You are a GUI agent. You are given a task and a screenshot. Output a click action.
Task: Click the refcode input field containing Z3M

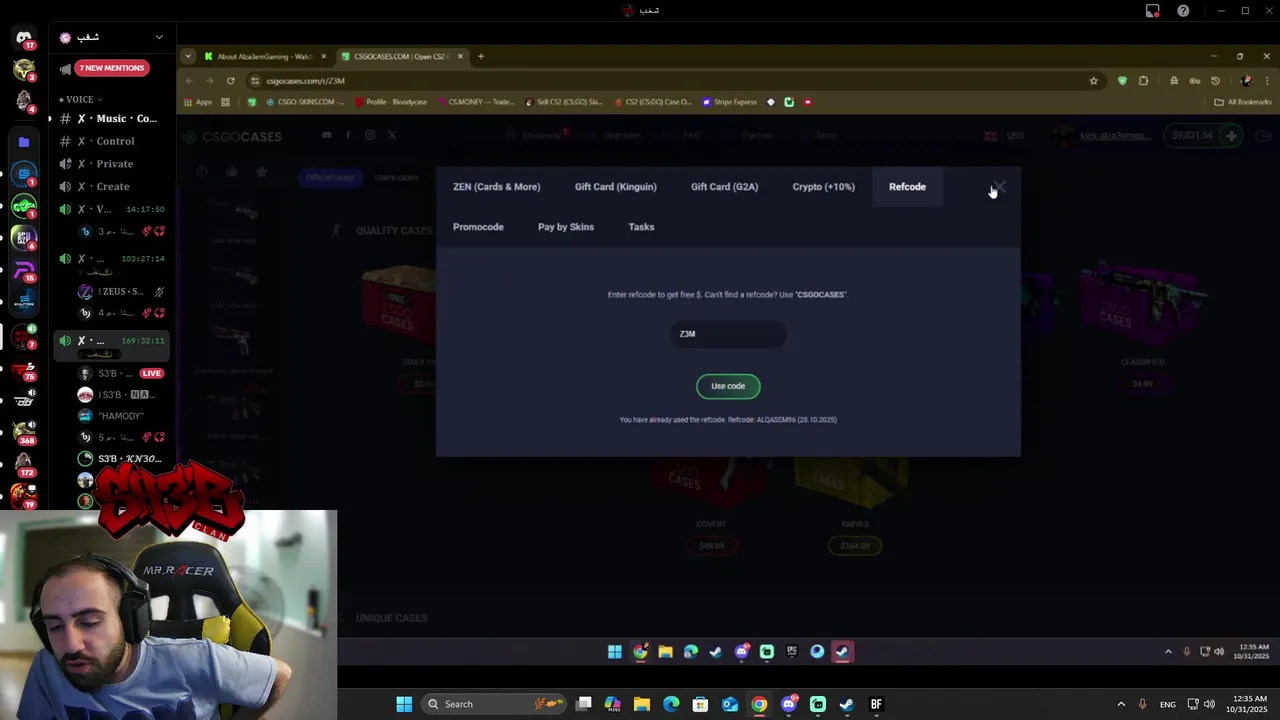click(x=728, y=334)
